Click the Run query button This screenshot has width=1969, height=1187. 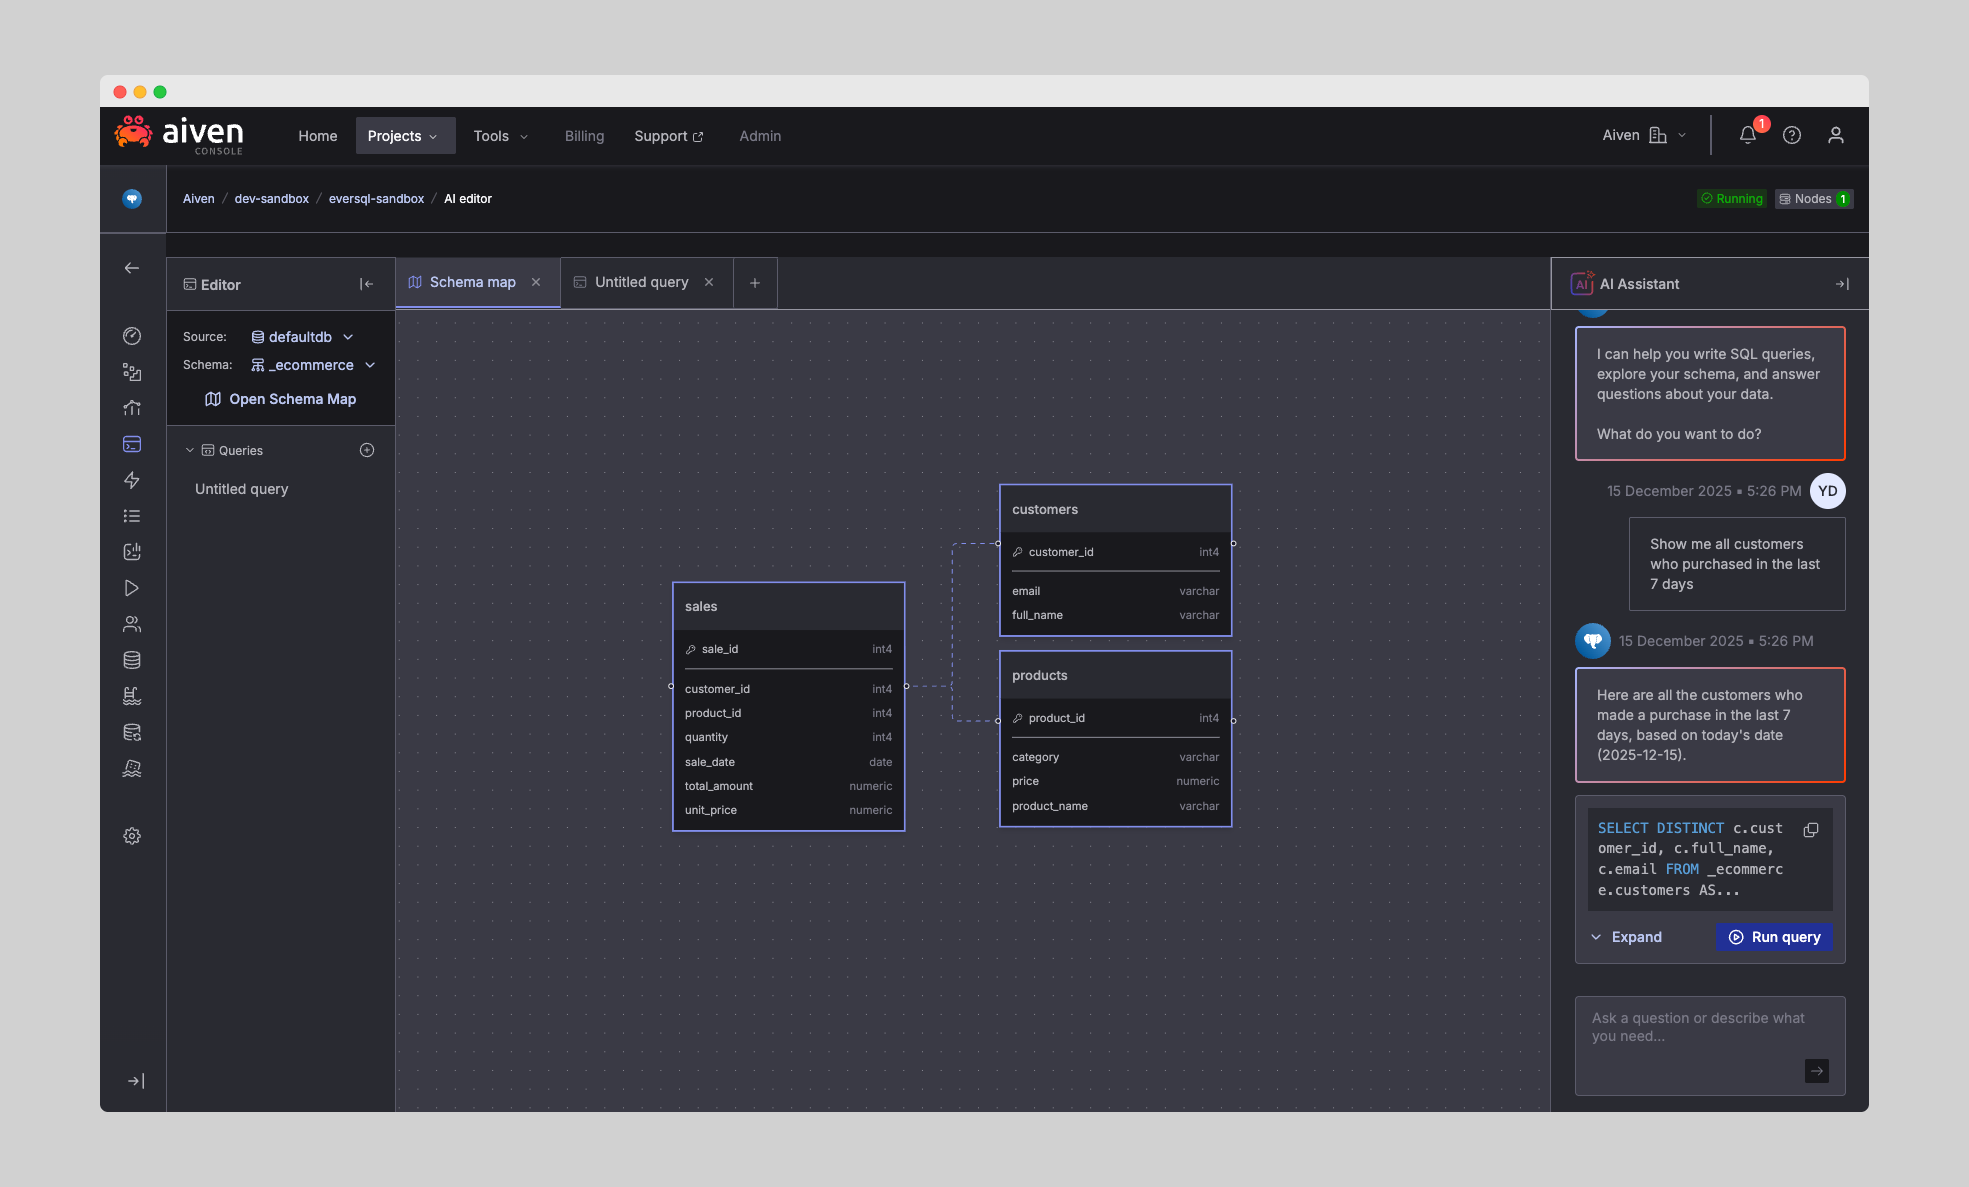(x=1774, y=937)
